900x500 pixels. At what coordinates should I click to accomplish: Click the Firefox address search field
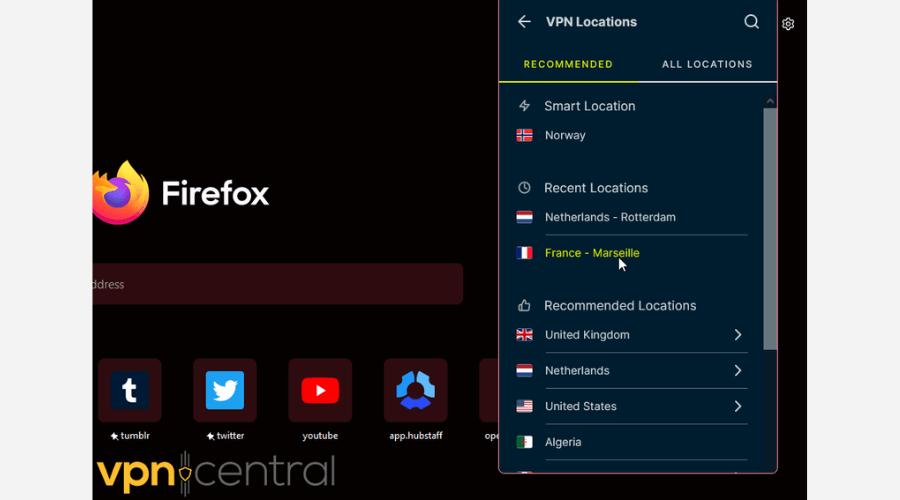[x=278, y=284]
